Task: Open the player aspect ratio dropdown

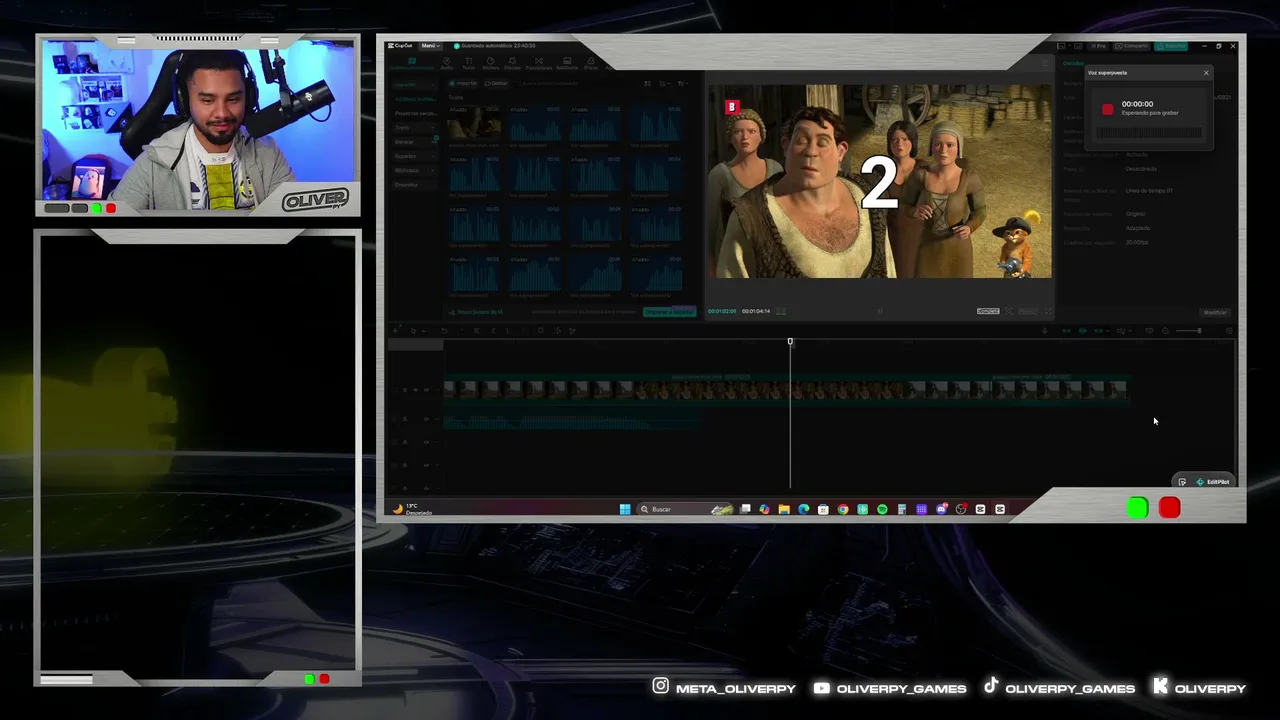Action: click(1028, 311)
